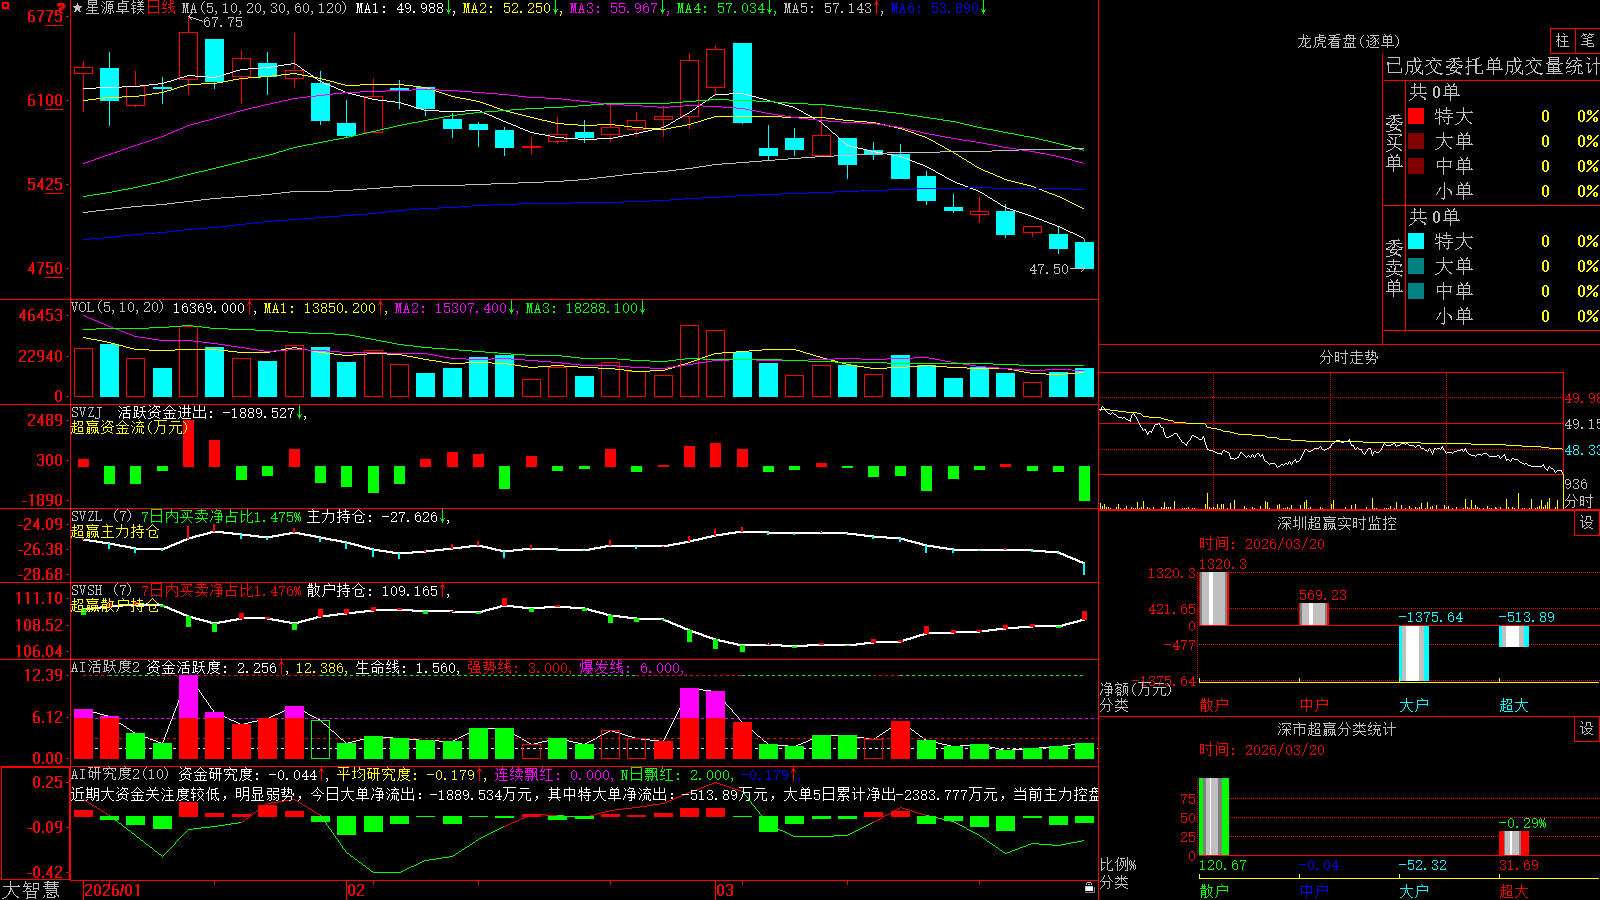Click the 散户持仓: 109.165 value
This screenshot has width=1600, height=900.
[x=373, y=591]
